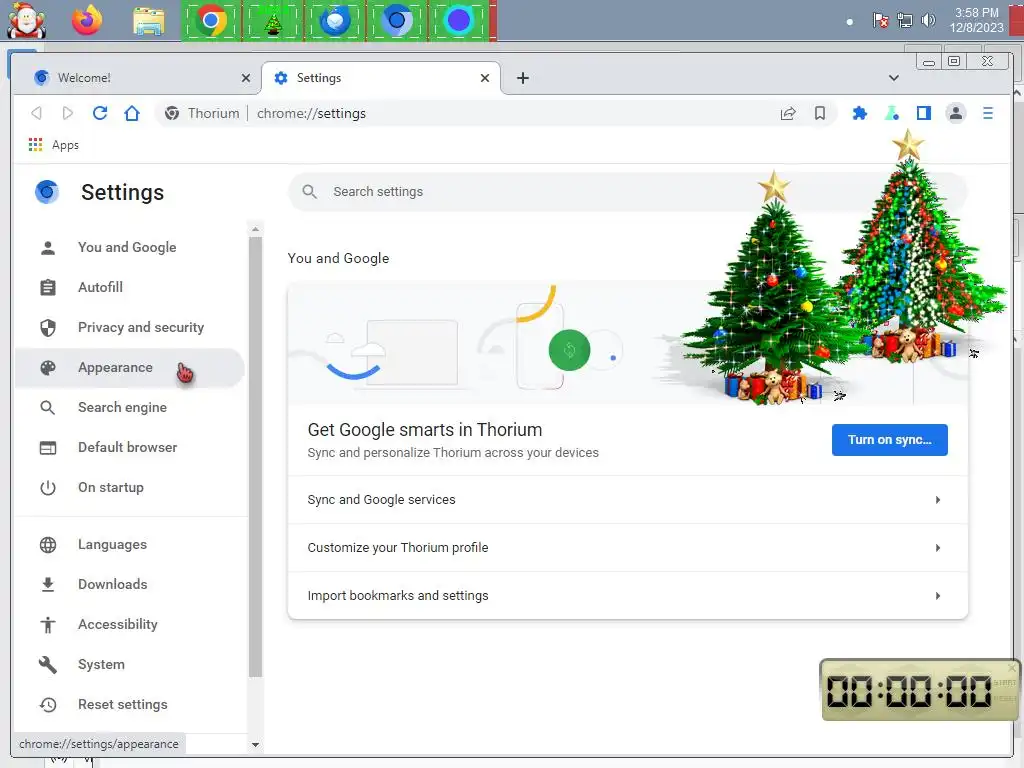The image size is (1024, 768).
Task: Click the Turn on sync button
Action: pos(889,440)
